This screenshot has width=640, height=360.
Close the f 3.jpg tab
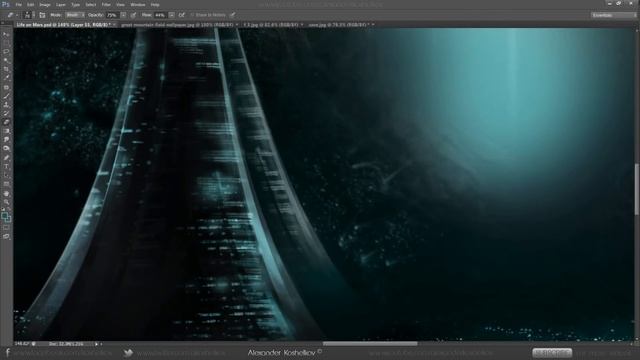point(302,24)
